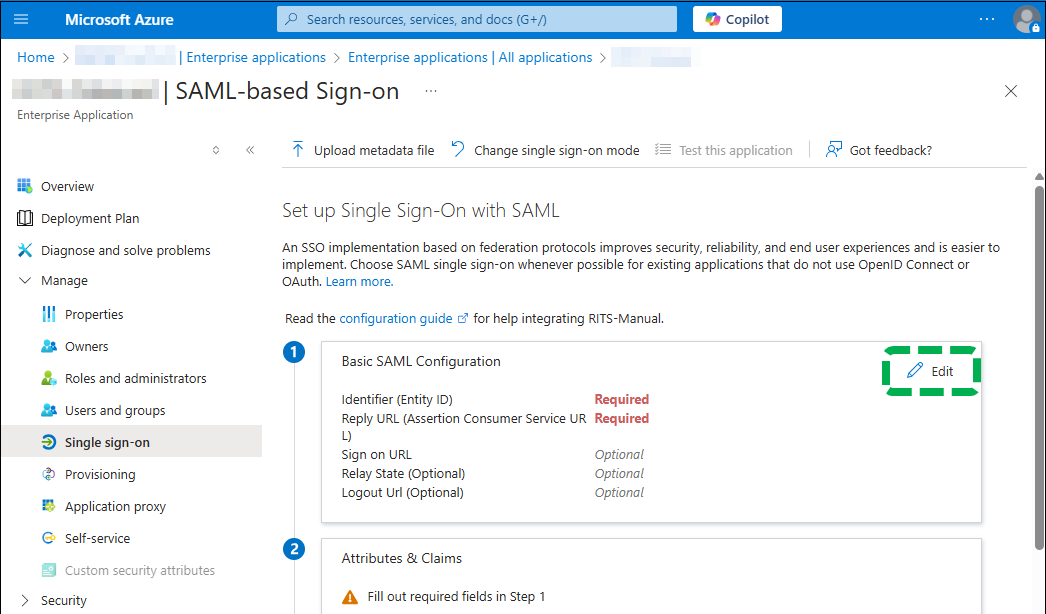Open the top bar ellipsis menu
Viewport: 1046px width, 614px height.
pos(987,19)
